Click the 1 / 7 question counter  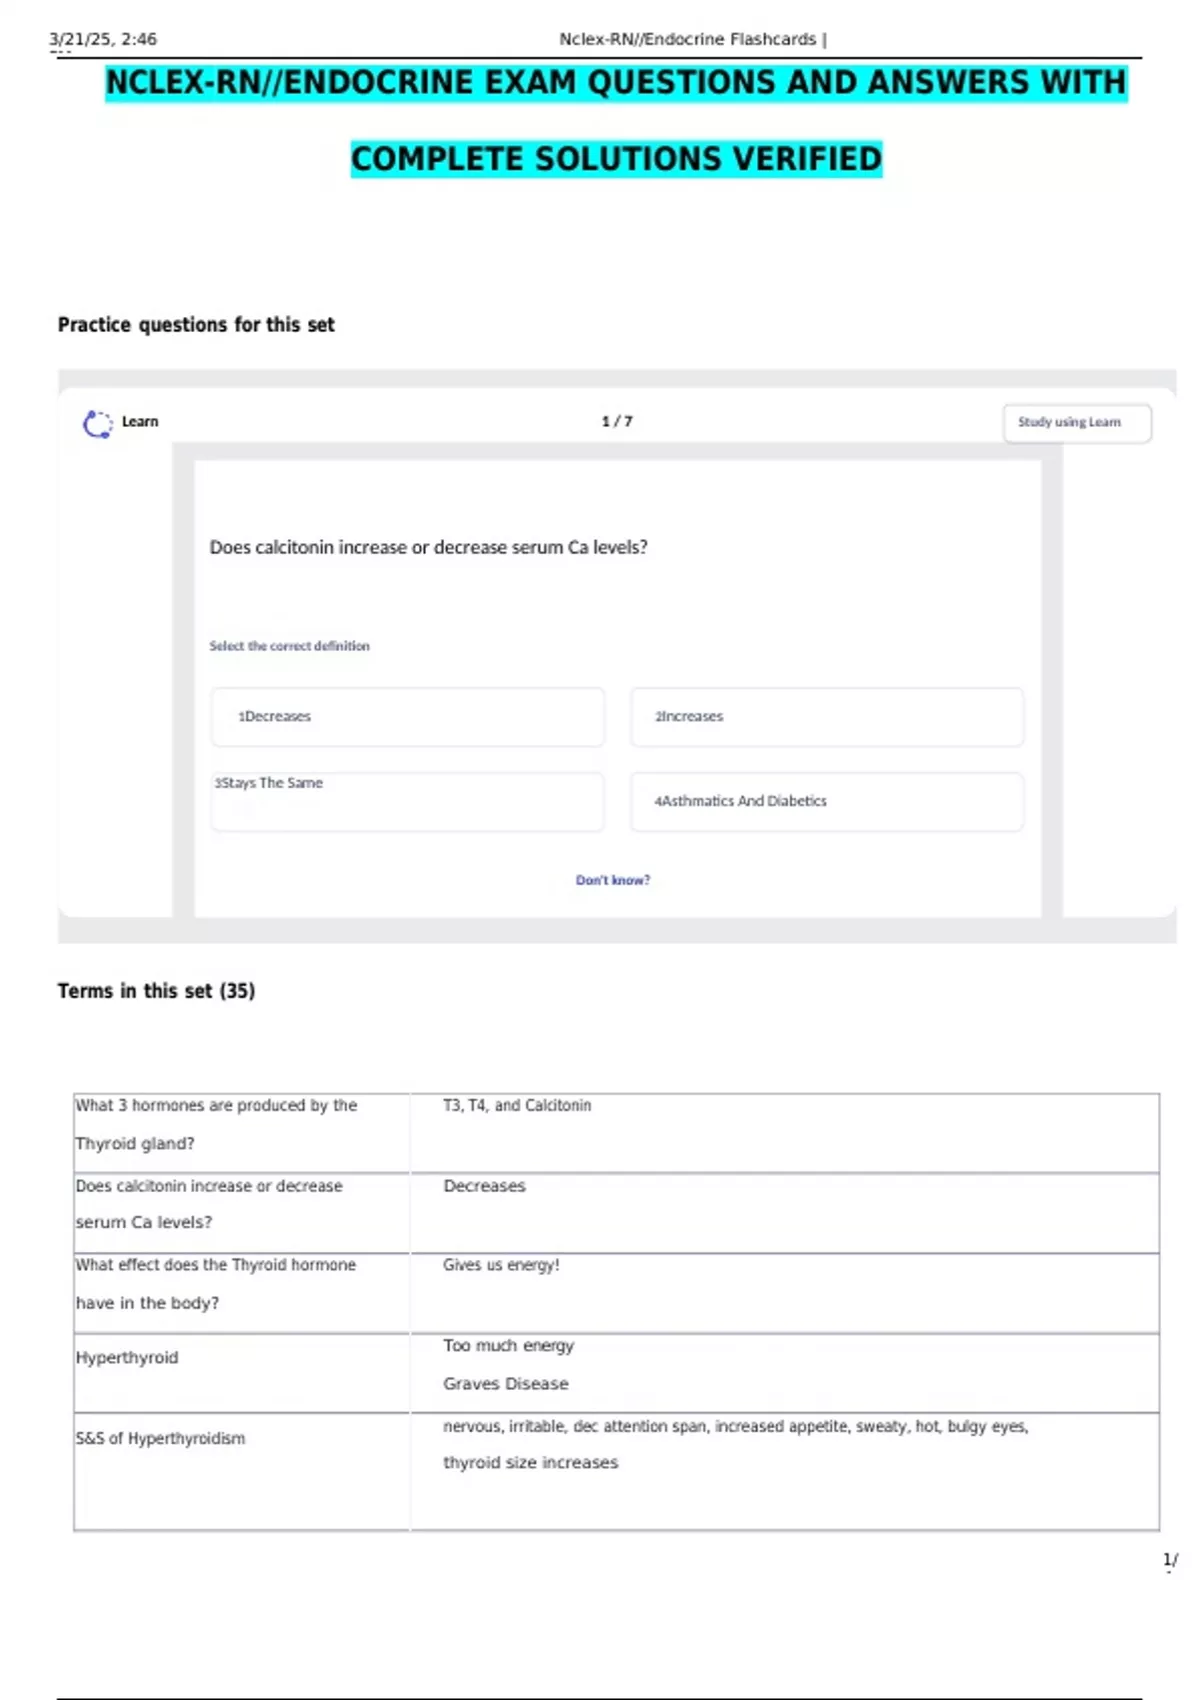tap(617, 422)
